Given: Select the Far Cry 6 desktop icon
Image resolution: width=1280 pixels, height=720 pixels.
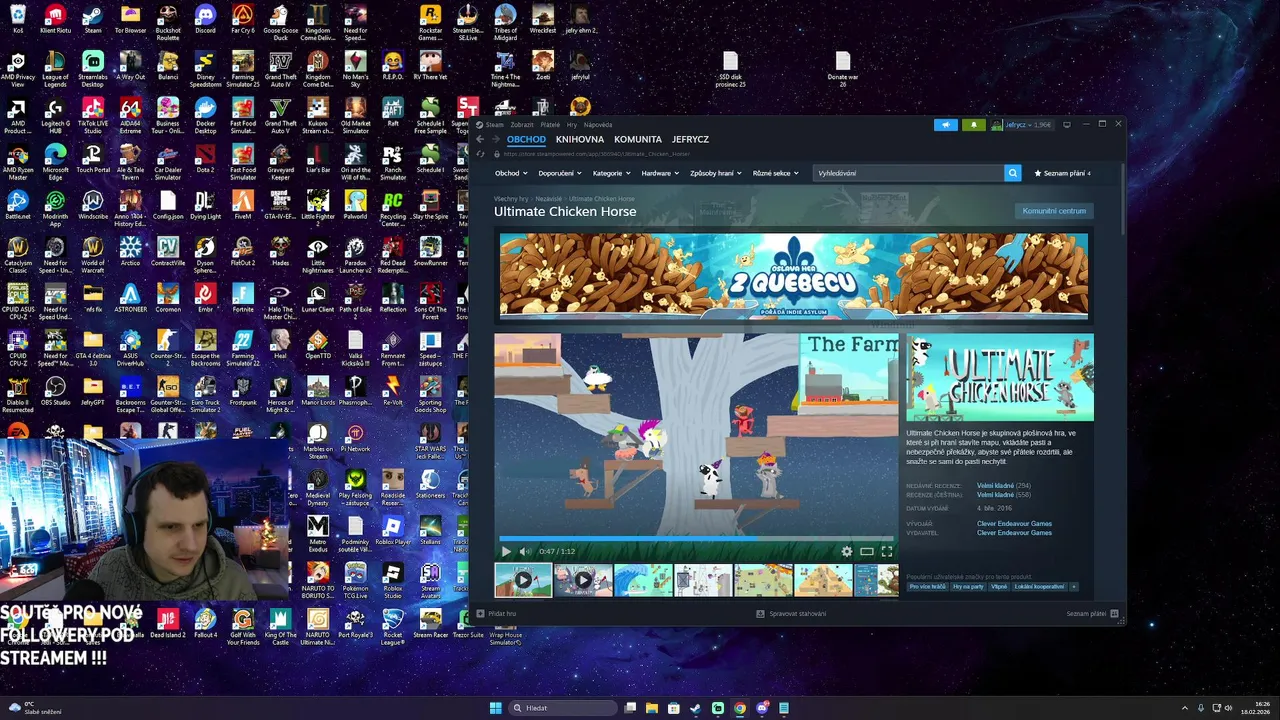Looking at the screenshot, I should tap(242, 18).
